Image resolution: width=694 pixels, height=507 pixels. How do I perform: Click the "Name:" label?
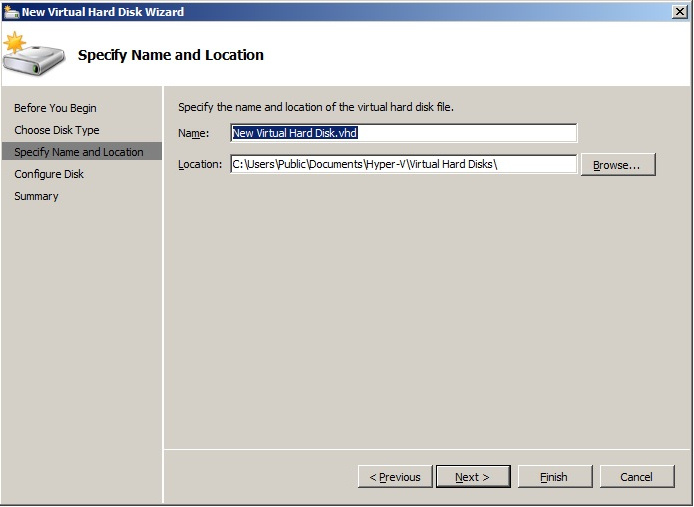coord(193,134)
